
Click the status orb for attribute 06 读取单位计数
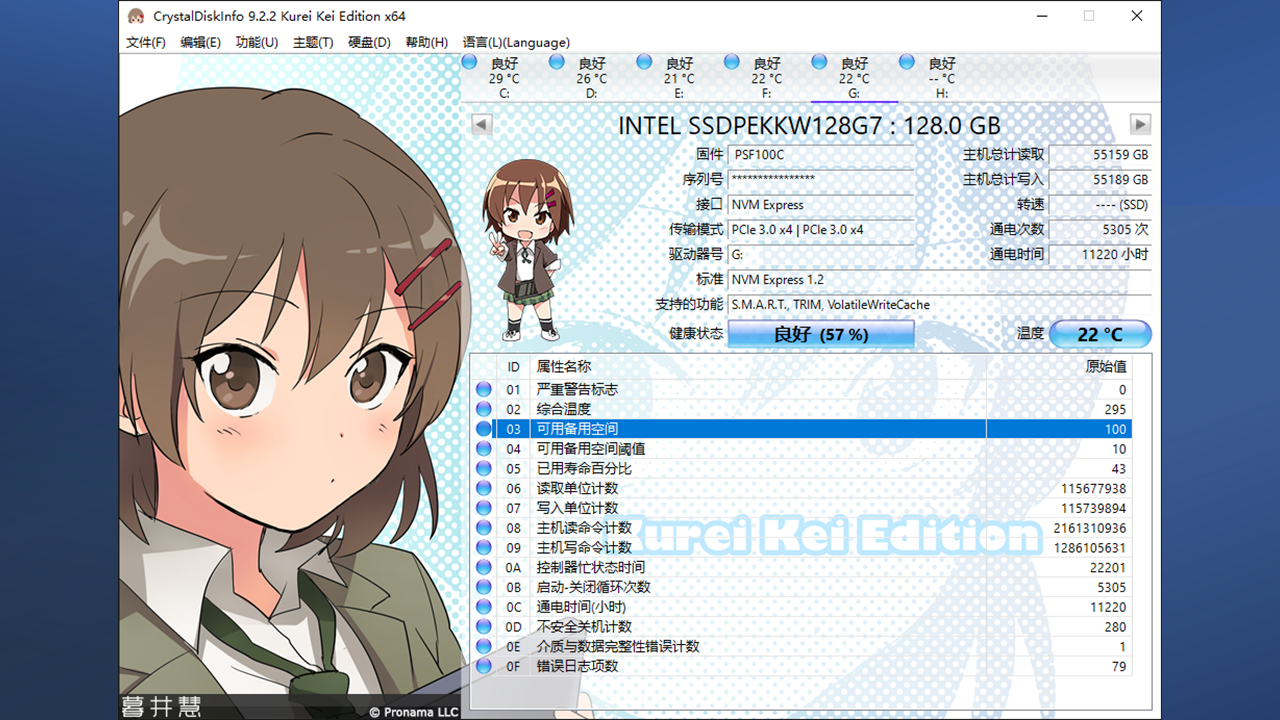pos(484,488)
